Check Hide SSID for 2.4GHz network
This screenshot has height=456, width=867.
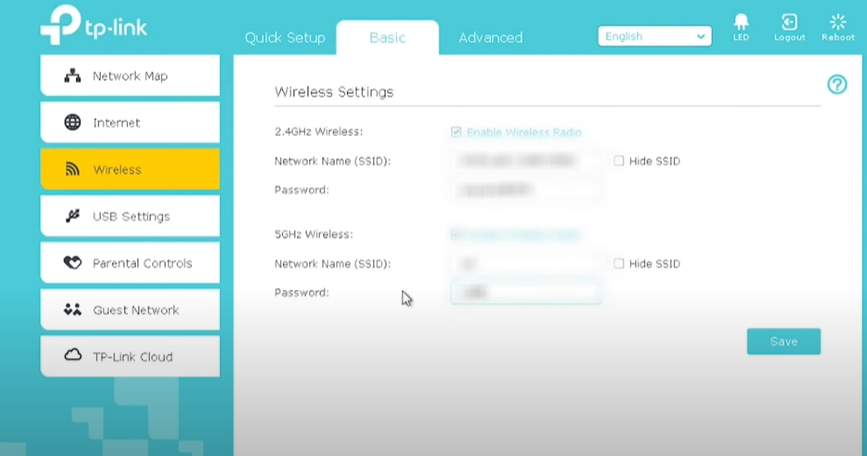[619, 161]
